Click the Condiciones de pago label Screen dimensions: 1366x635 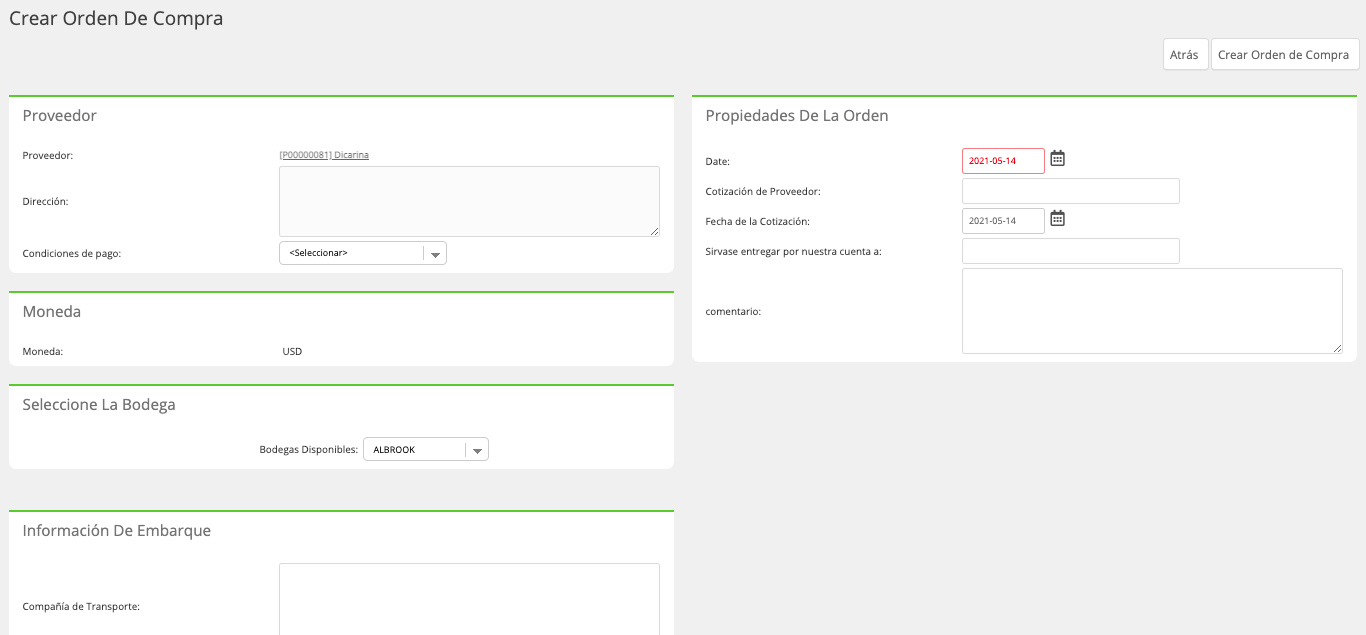pos(72,254)
